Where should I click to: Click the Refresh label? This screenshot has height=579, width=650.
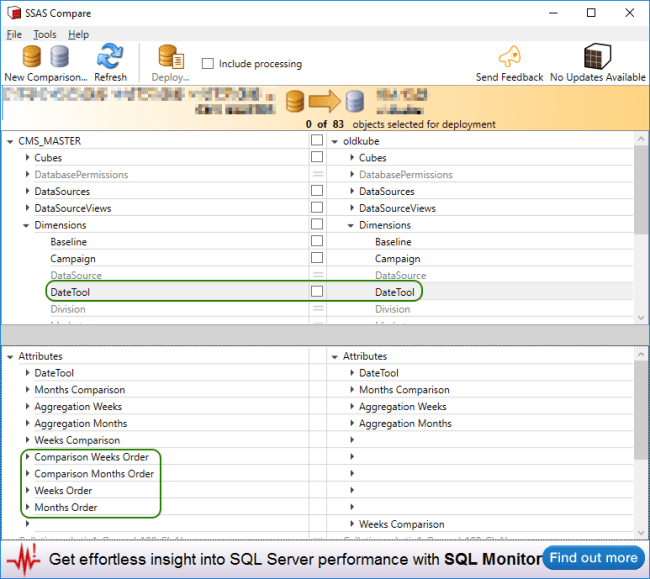[110, 78]
